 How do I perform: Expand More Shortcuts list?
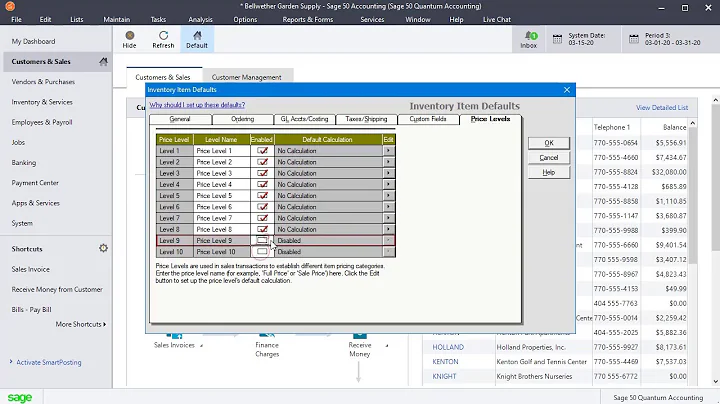click(x=81, y=324)
